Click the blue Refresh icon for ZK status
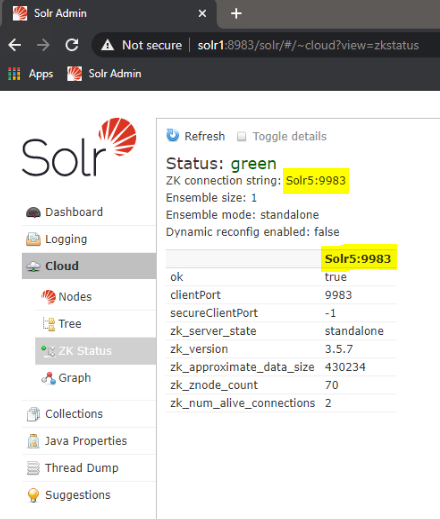The height and width of the screenshot is (519, 440). (173, 136)
